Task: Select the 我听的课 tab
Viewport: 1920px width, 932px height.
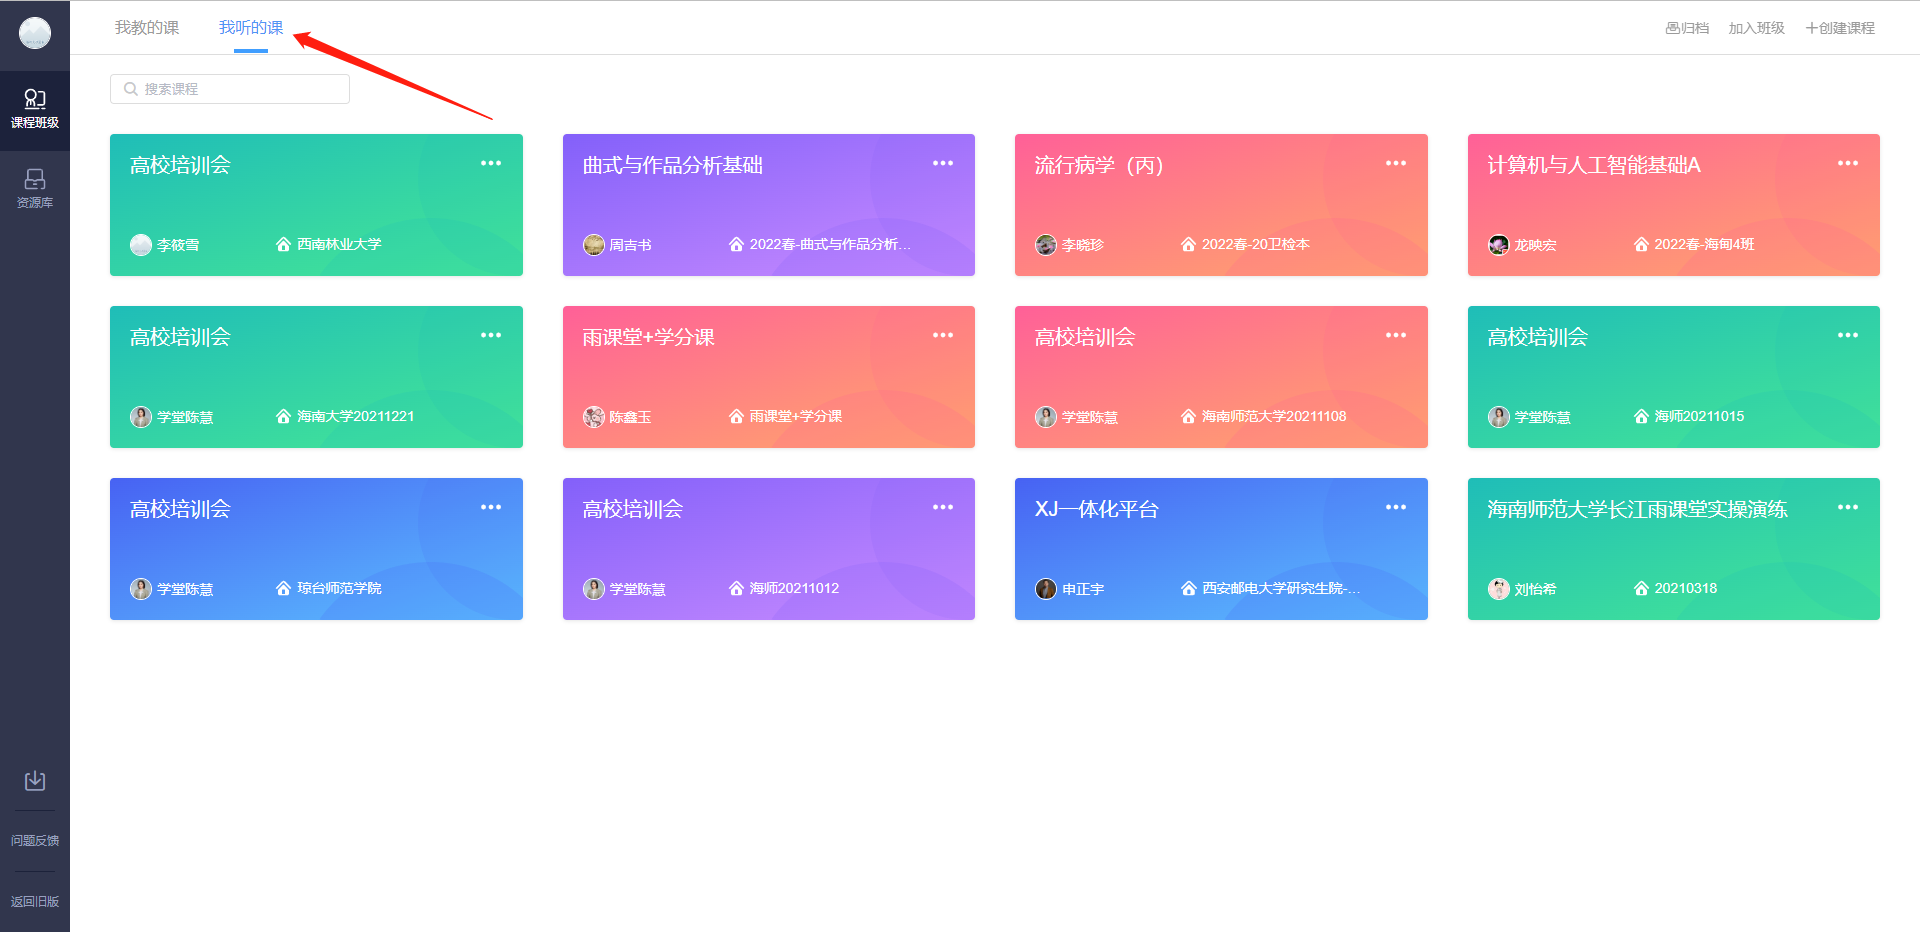Action: (251, 28)
